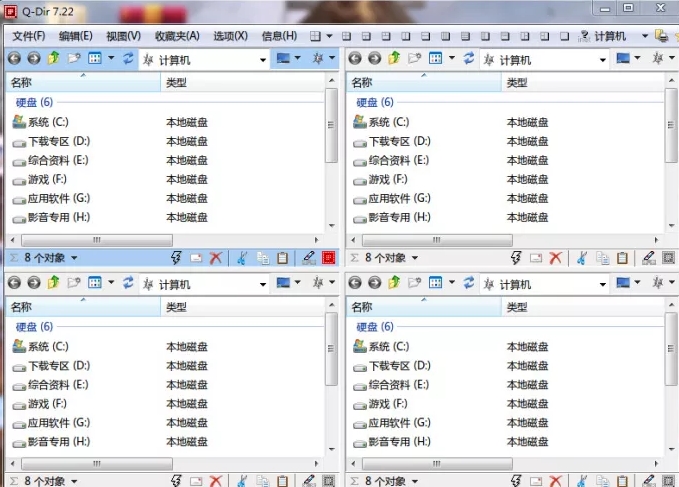Open the 编辑(E) menu
The image size is (679, 487).
point(76,36)
